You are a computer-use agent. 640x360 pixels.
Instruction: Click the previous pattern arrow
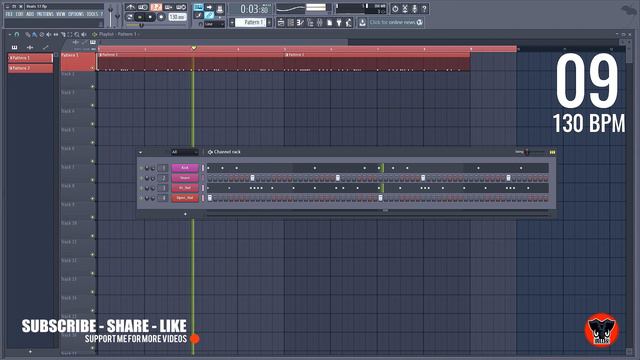click(232, 22)
